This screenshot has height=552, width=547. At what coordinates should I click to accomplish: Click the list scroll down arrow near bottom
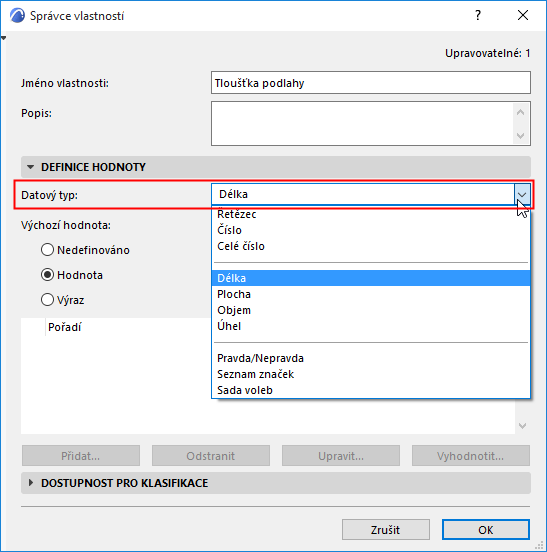pyautogui.click(x=522, y=426)
